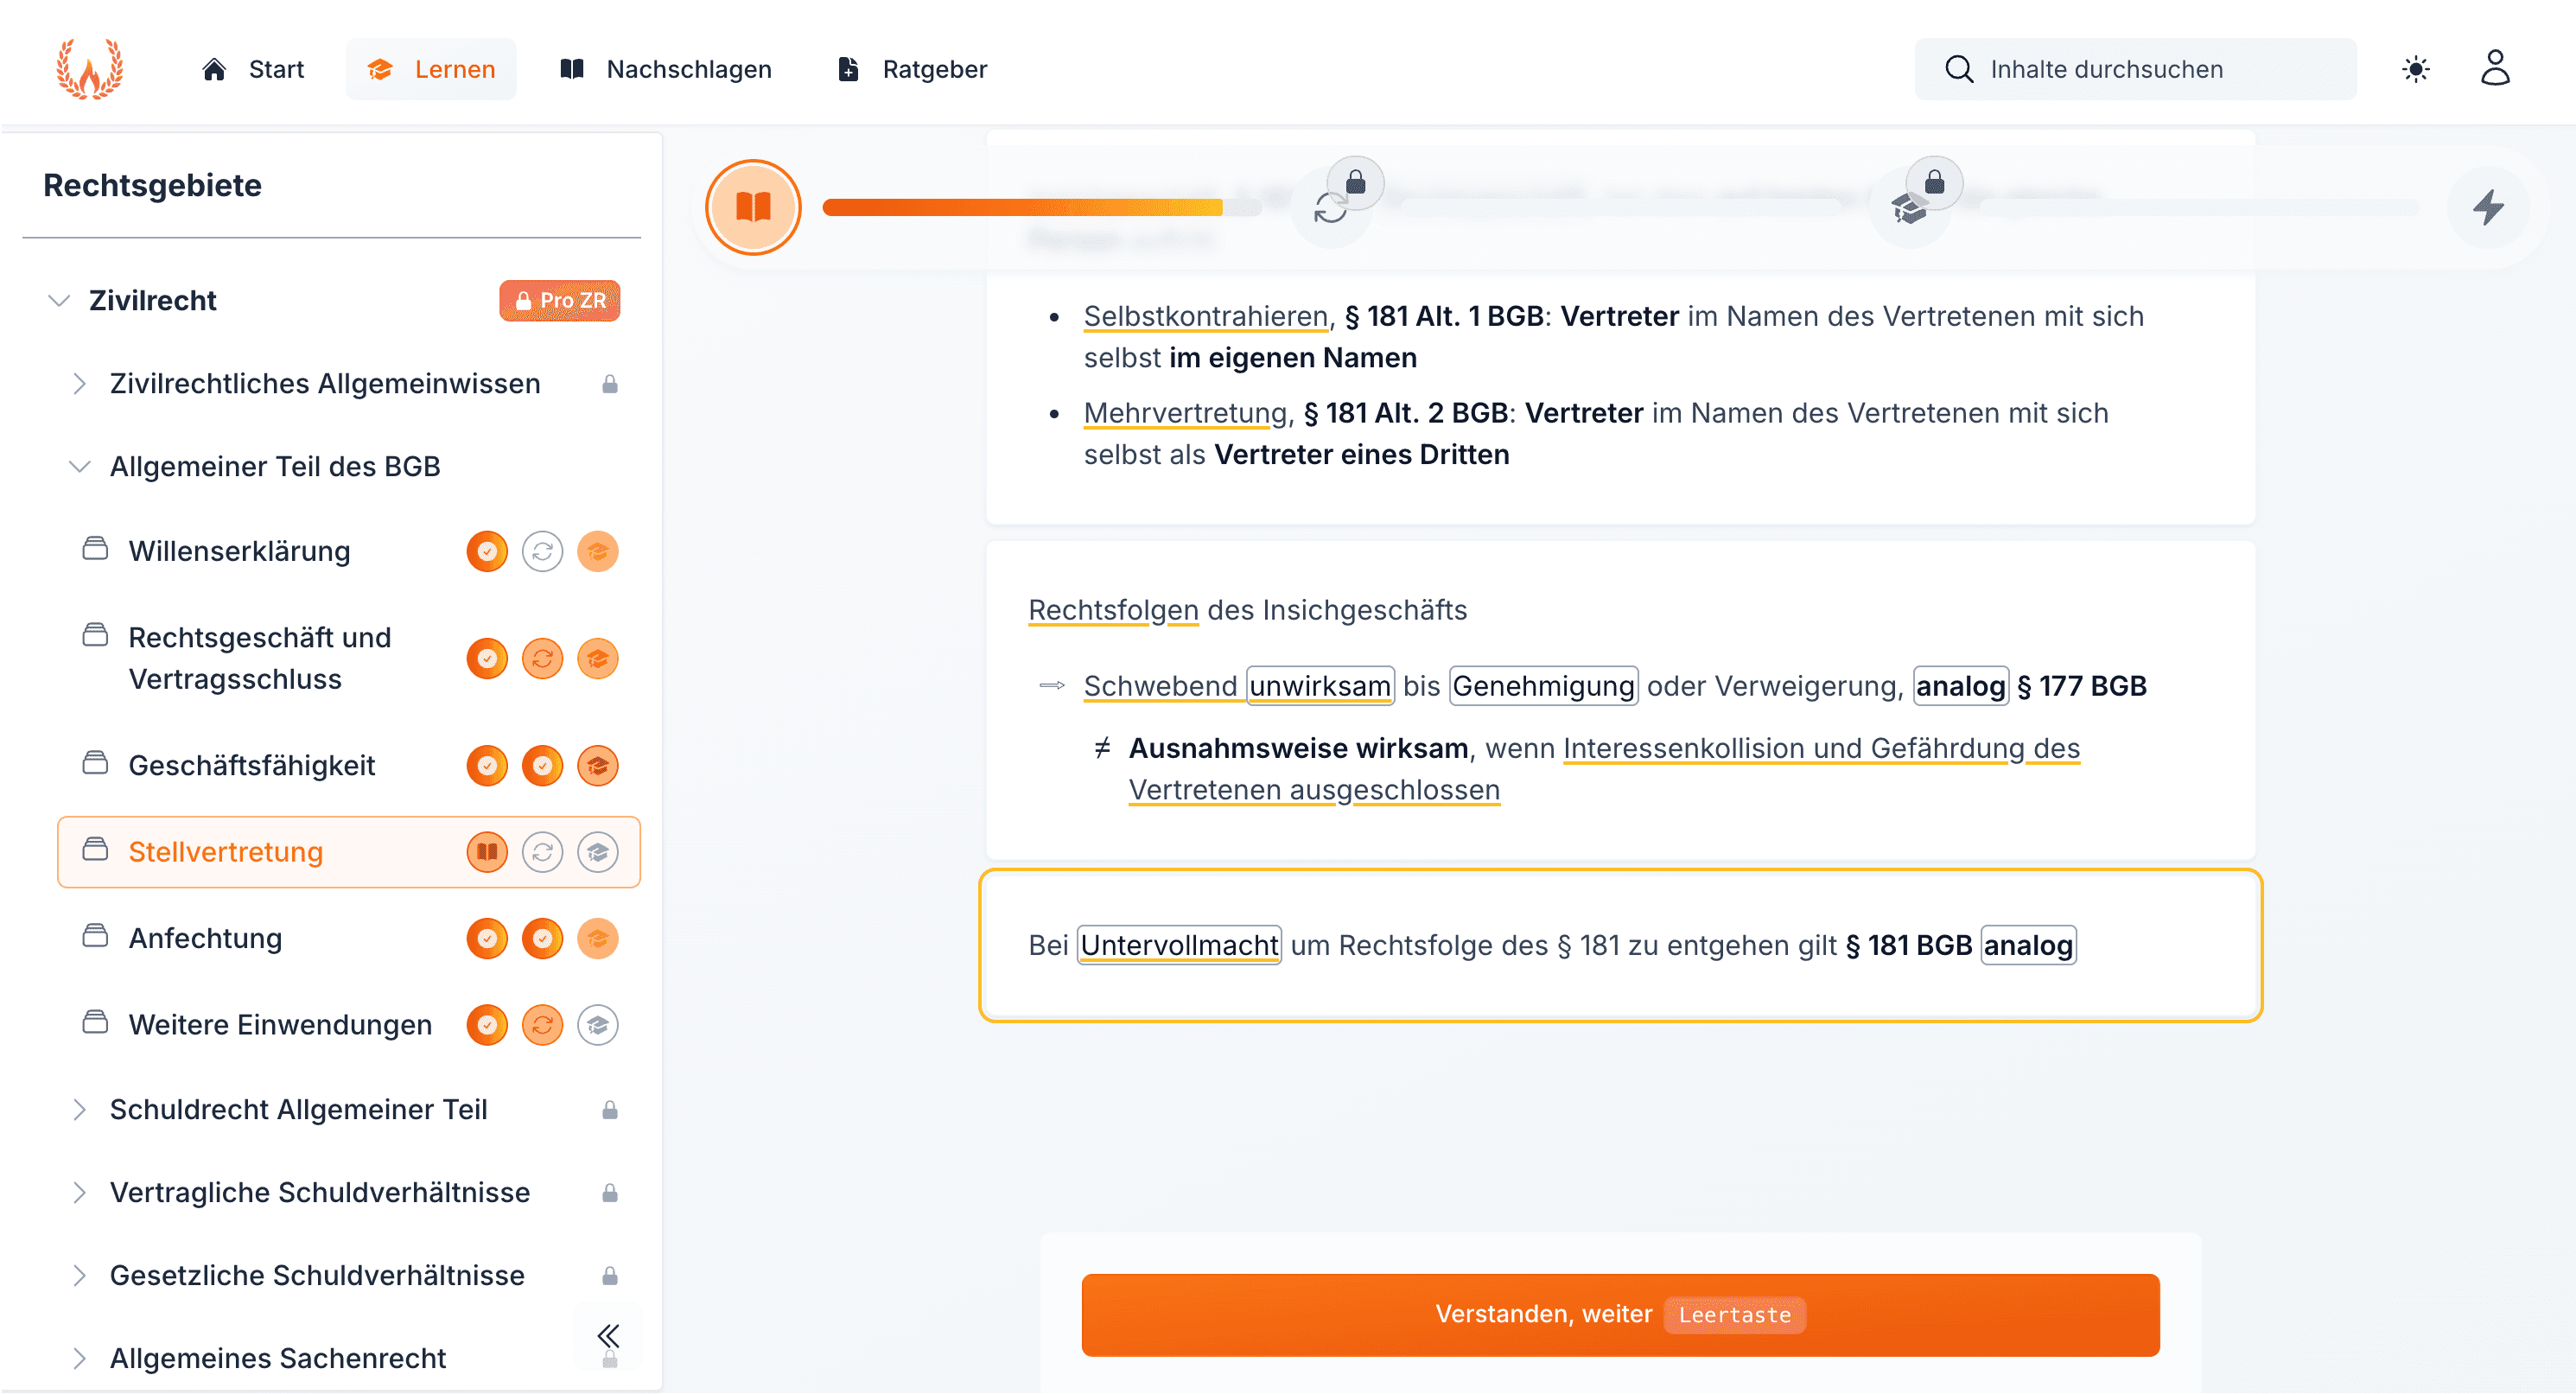The height and width of the screenshot is (1394, 2576).
Task: Click the lock icon beside Zivilrechtliches Allgemeinwissen
Action: [610, 383]
